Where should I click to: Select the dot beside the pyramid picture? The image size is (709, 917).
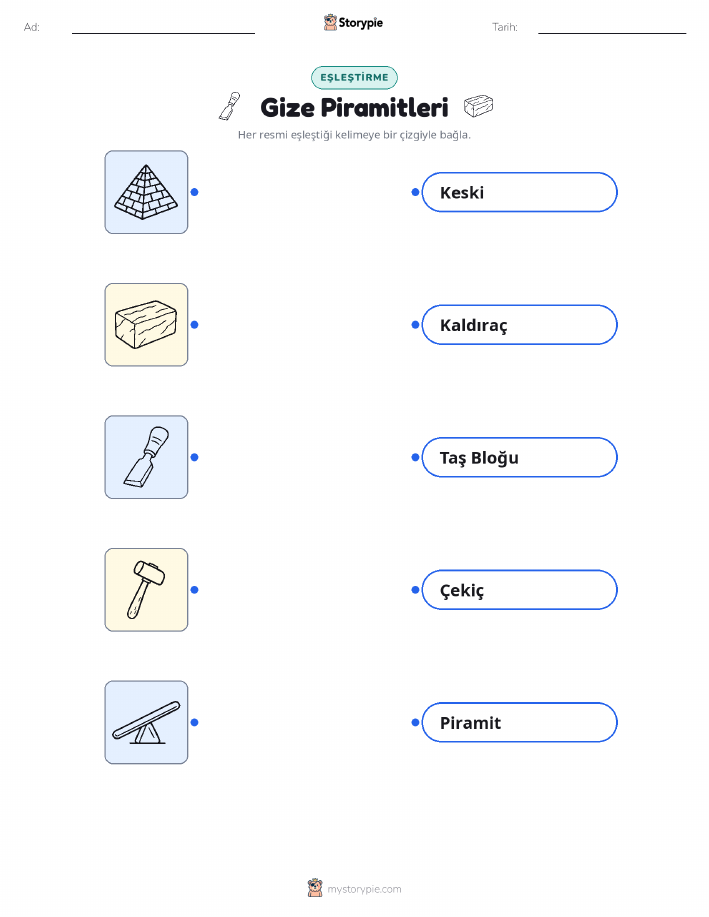pyautogui.click(x=195, y=192)
